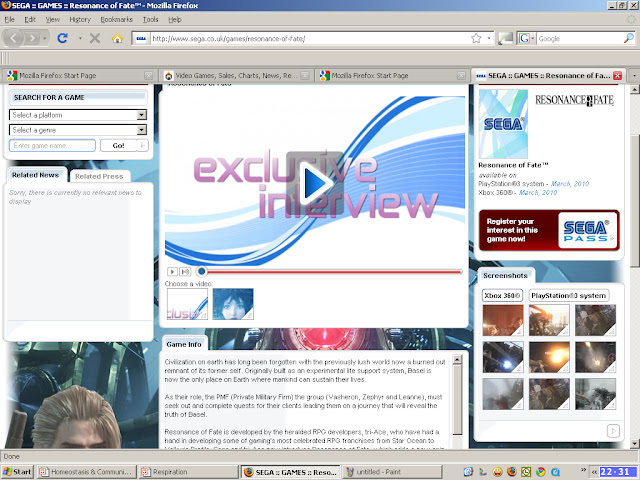This screenshot has width=640, height=480.
Task: Click the SEGA box art image
Action: pos(503,124)
